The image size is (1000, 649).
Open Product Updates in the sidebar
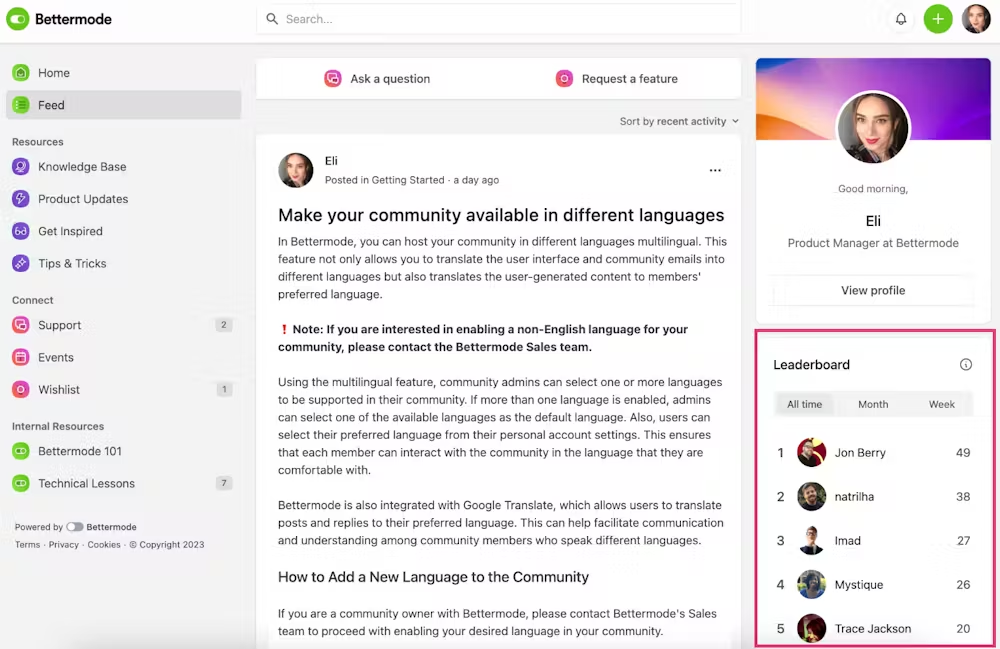(x=81, y=198)
